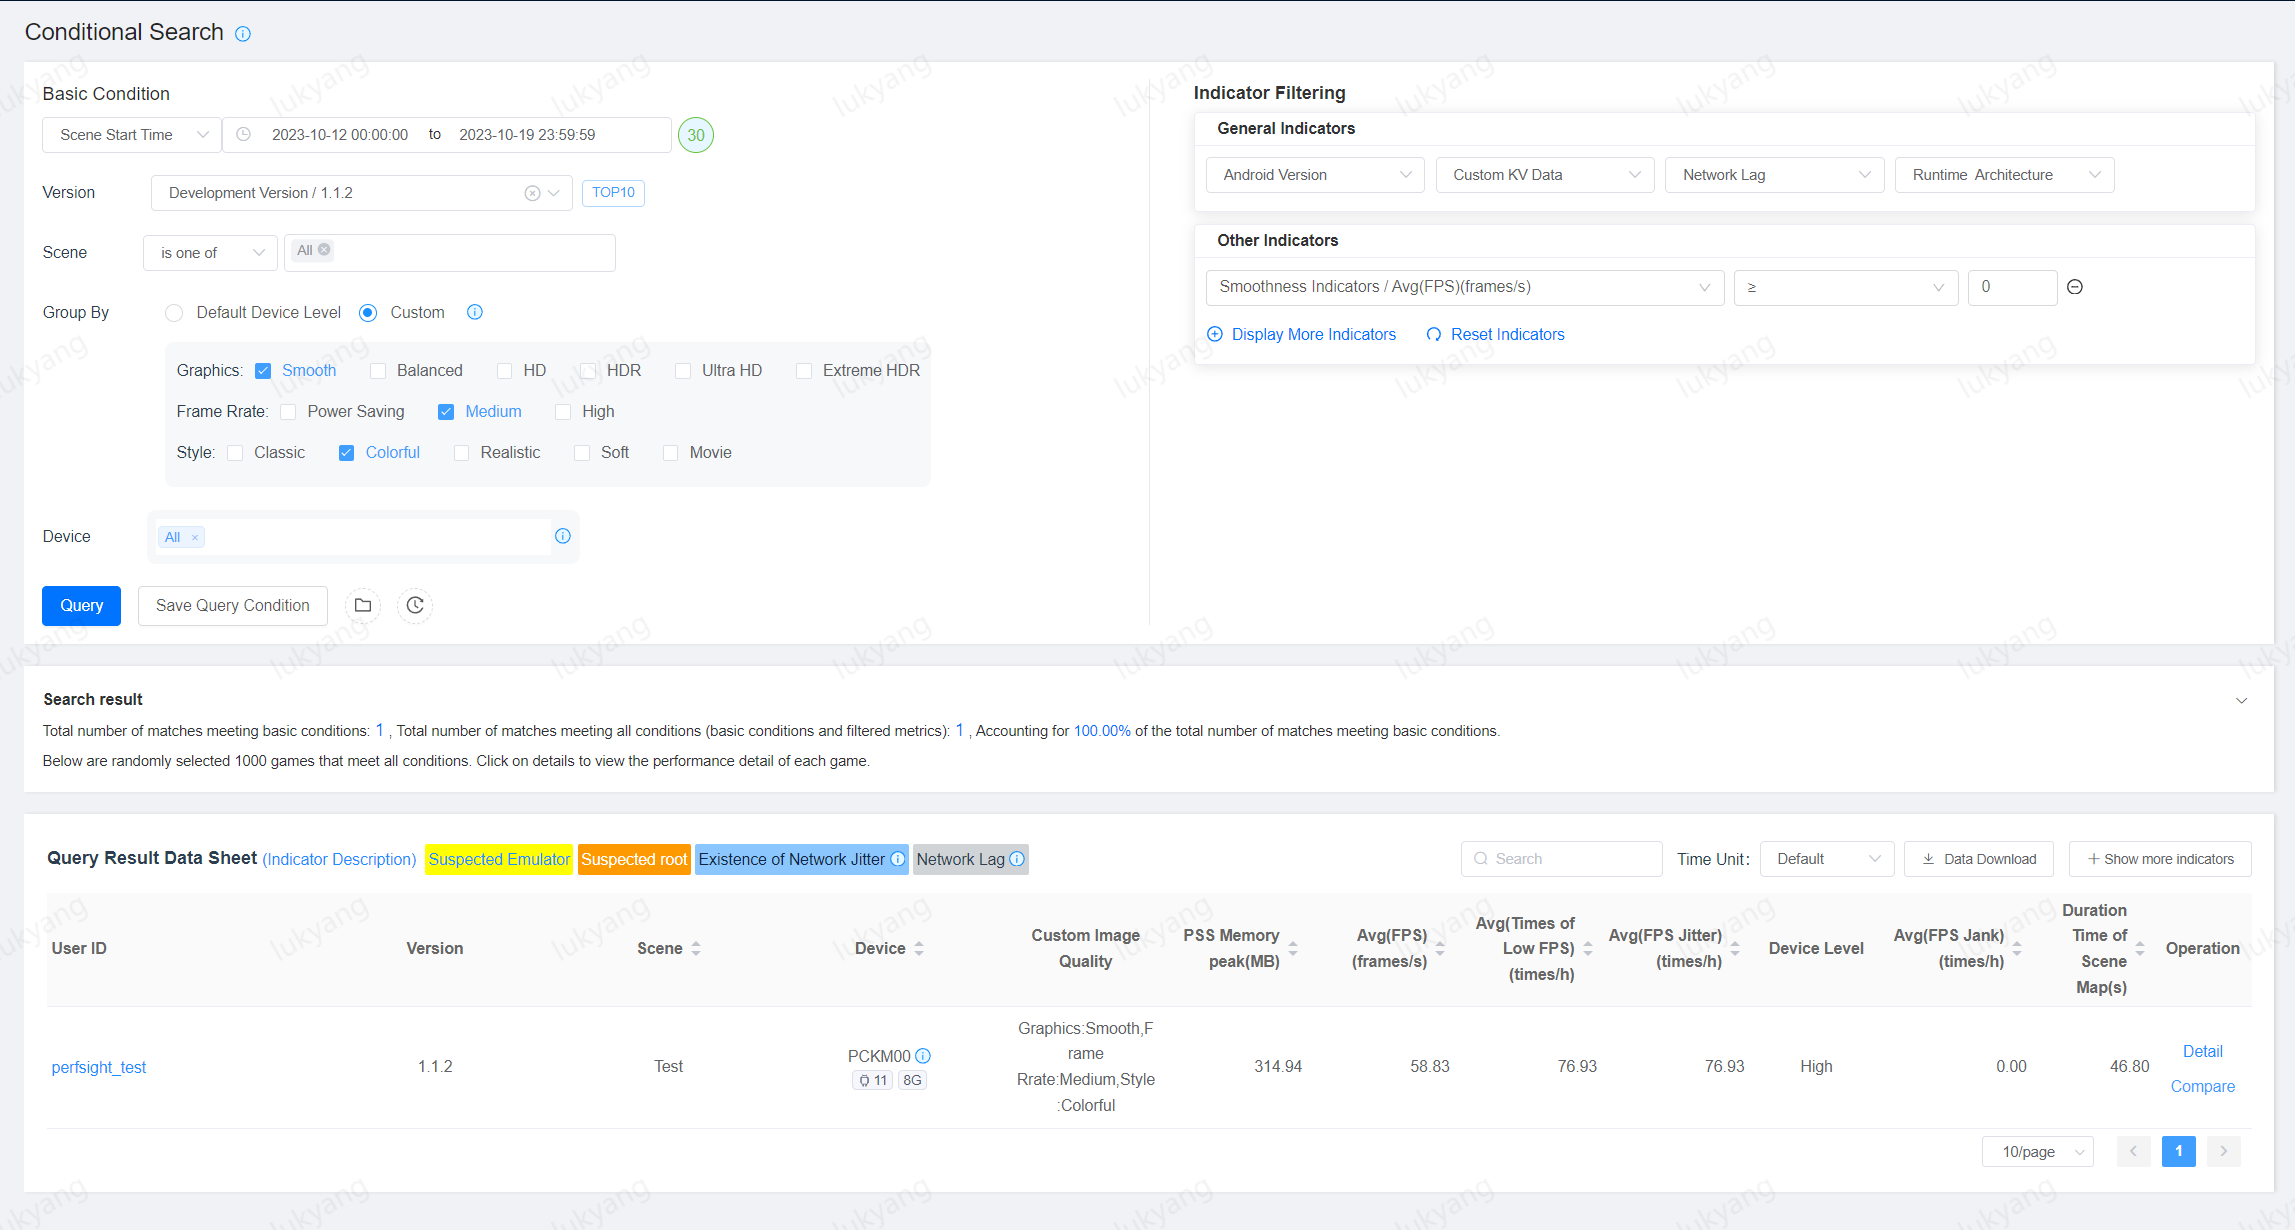
Task: Select Default Device Level radio button
Action: [x=174, y=313]
